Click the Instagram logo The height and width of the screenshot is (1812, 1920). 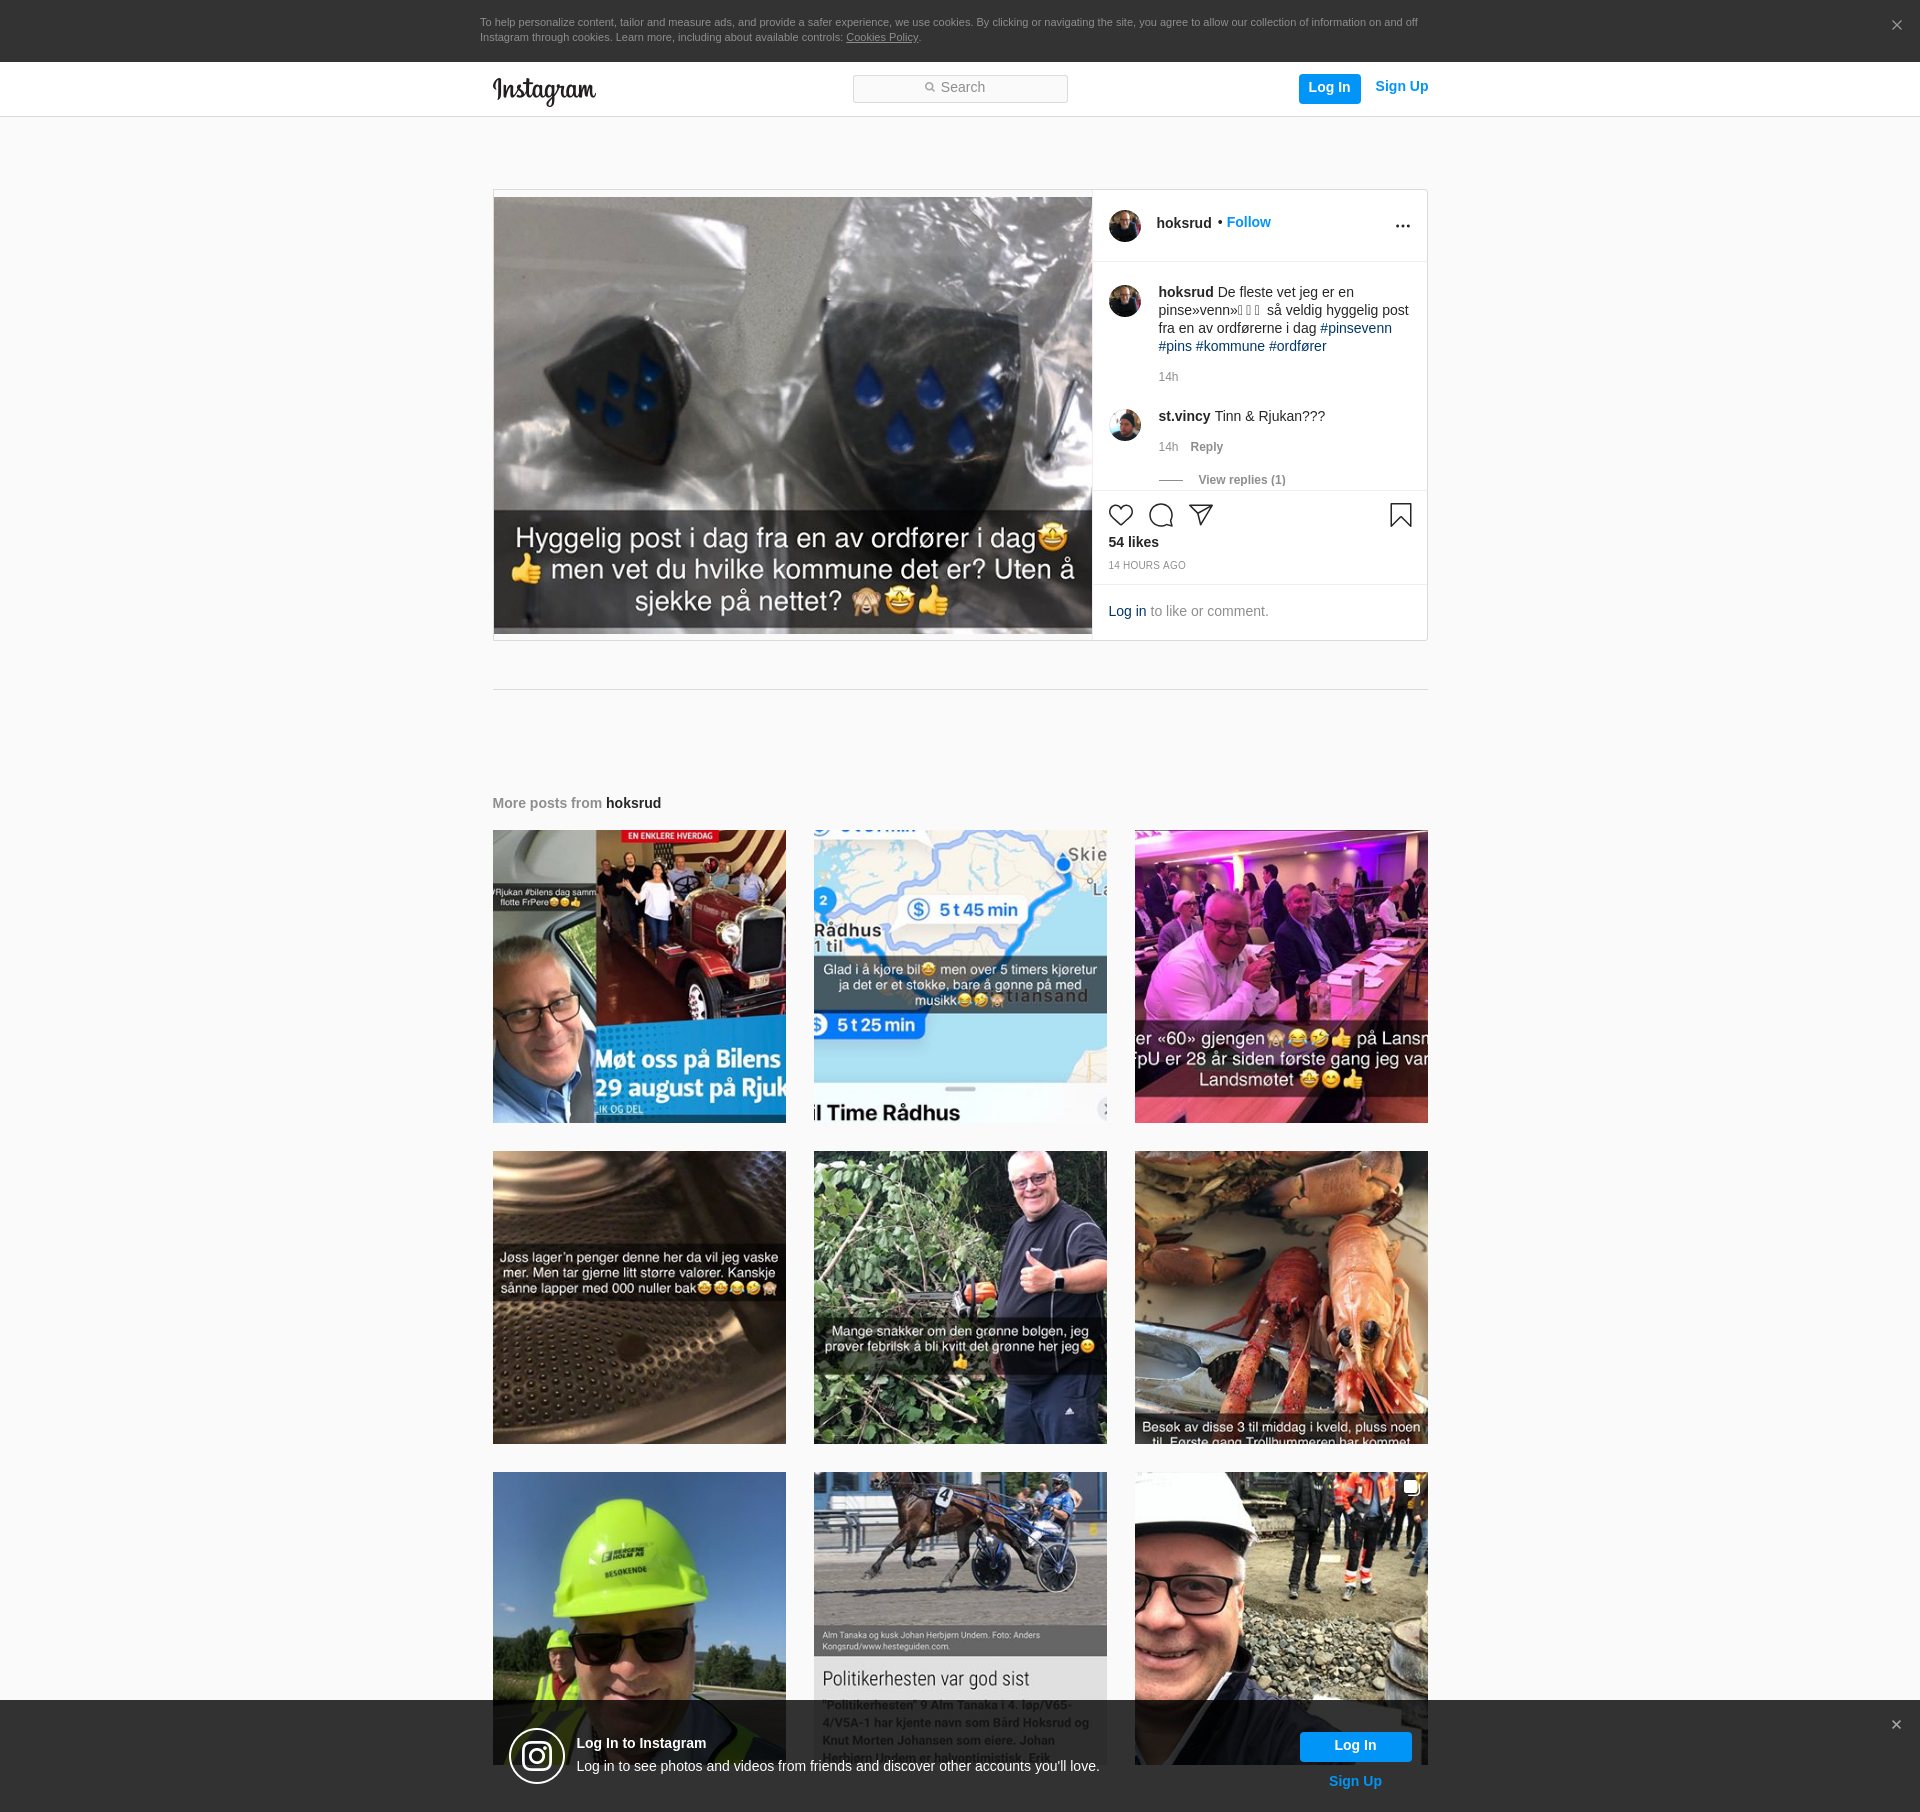click(x=544, y=90)
